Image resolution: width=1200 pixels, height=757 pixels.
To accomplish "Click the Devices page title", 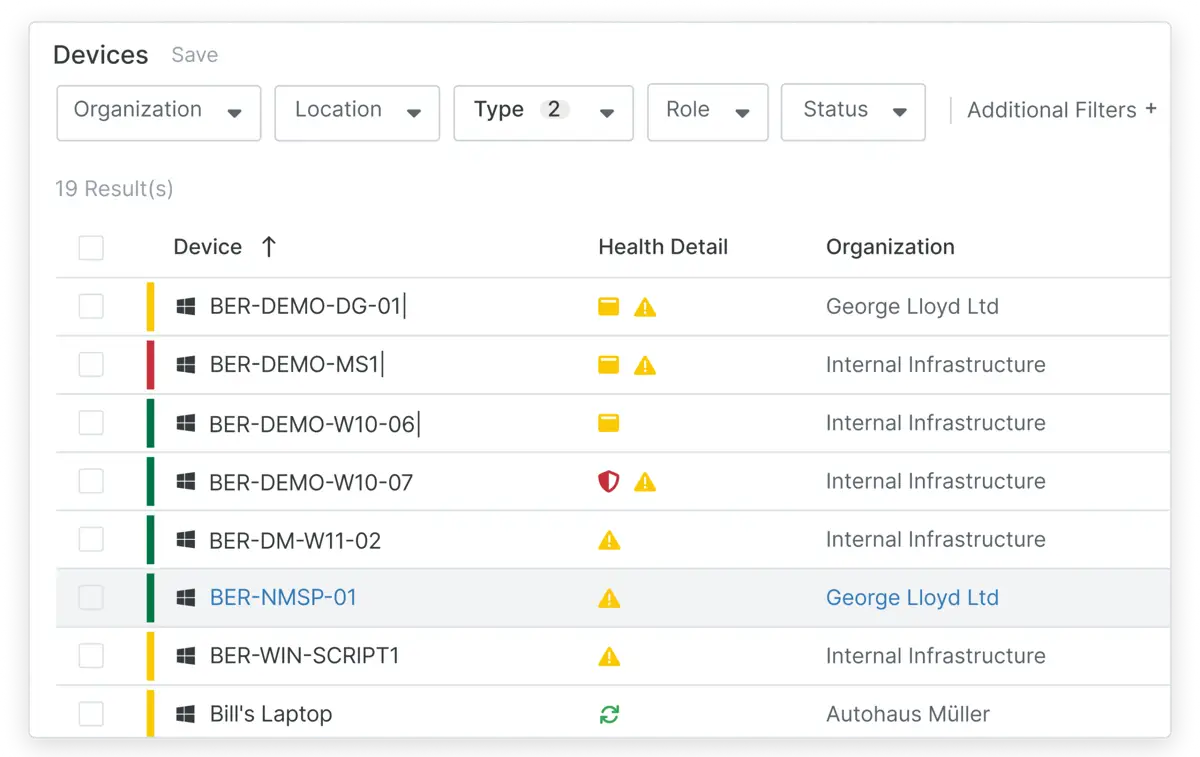I will (100, 55).
